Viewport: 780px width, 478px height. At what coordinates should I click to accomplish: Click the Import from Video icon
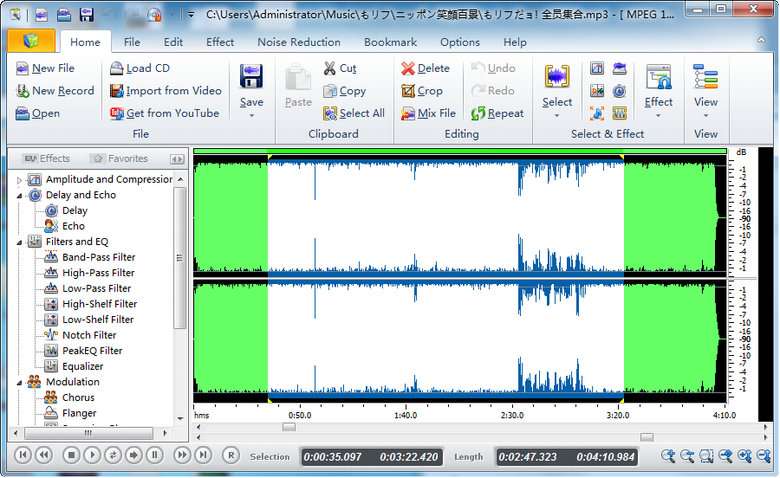pos(115,91)
